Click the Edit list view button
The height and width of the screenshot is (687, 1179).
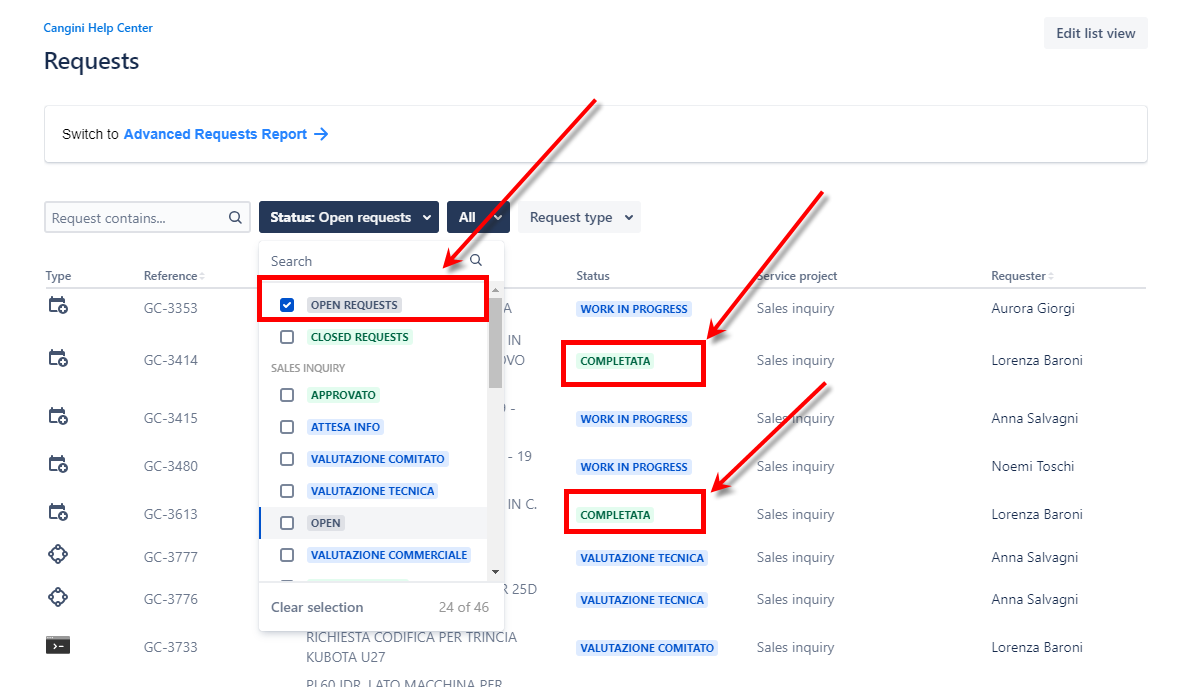1096,33
